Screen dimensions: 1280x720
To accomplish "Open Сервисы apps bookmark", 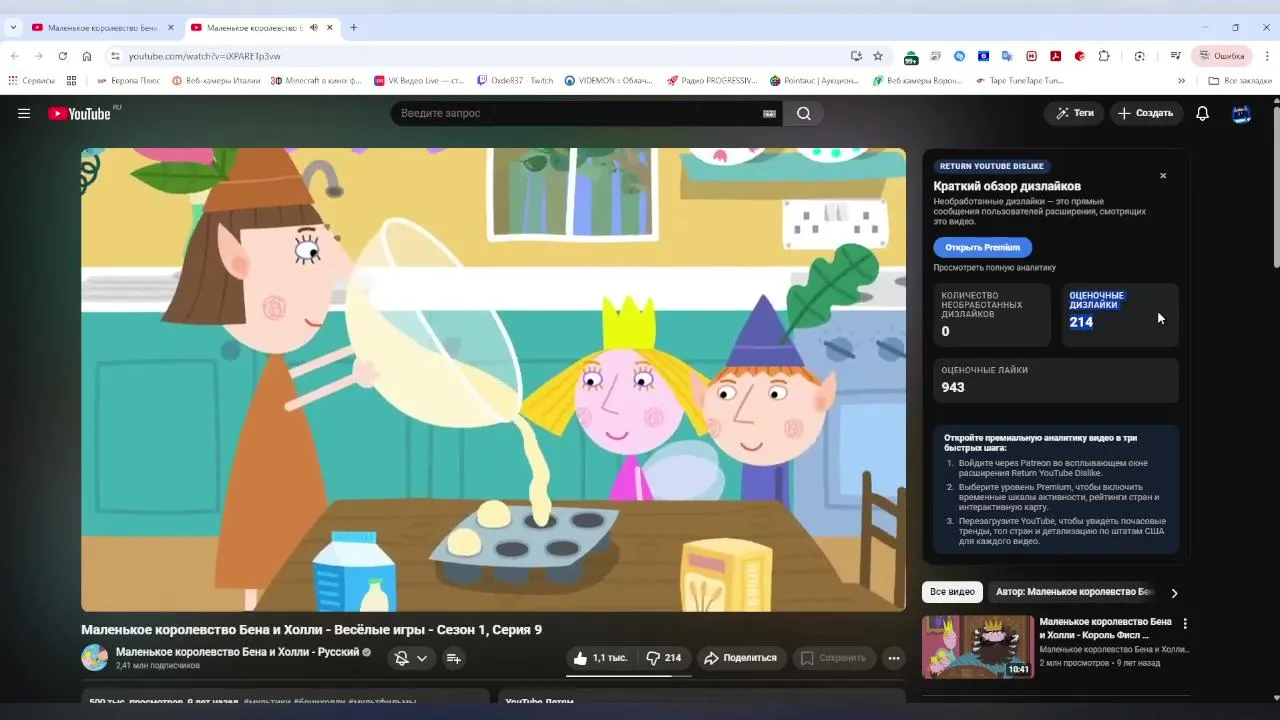I will (31, 80).
